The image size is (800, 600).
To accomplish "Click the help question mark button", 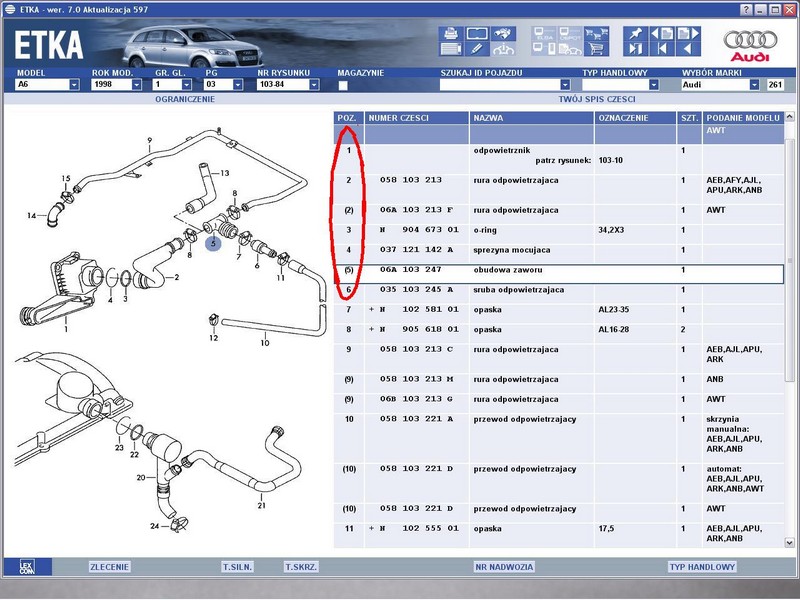I will click(x=746, y=9).
